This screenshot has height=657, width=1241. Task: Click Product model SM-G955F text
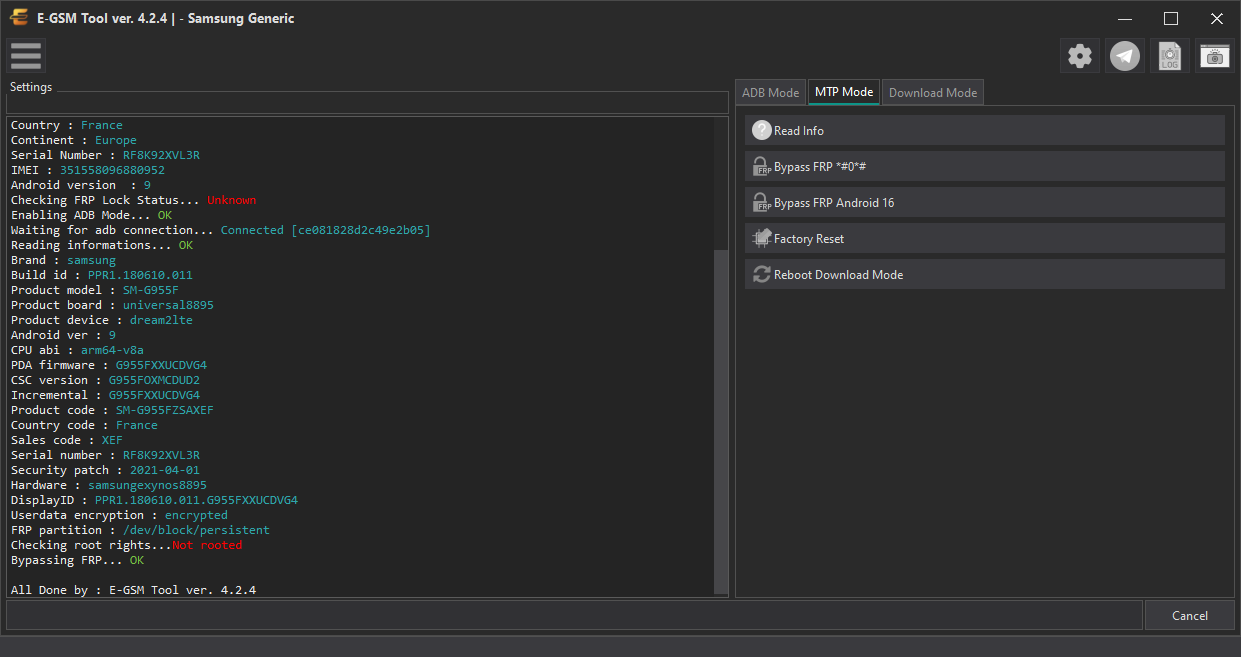coord(95,290)
